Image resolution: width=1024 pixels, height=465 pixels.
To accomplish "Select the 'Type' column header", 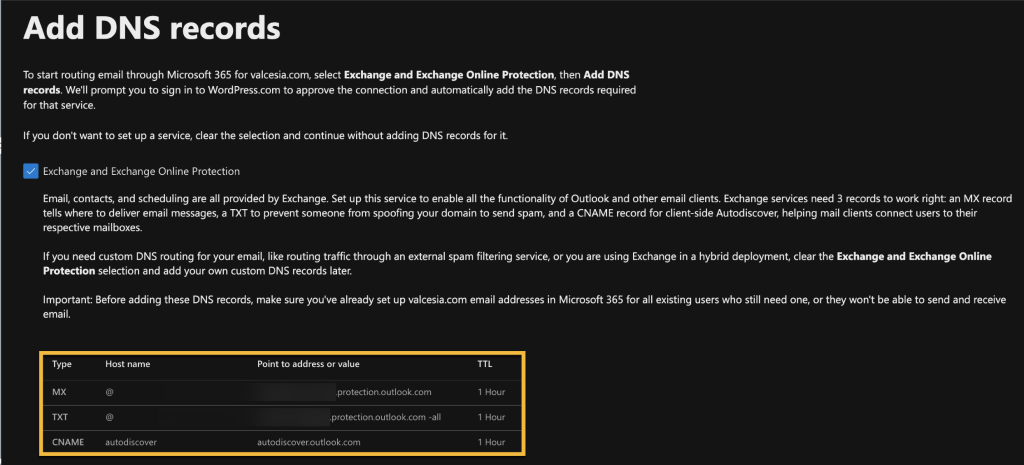I will 62,365.
